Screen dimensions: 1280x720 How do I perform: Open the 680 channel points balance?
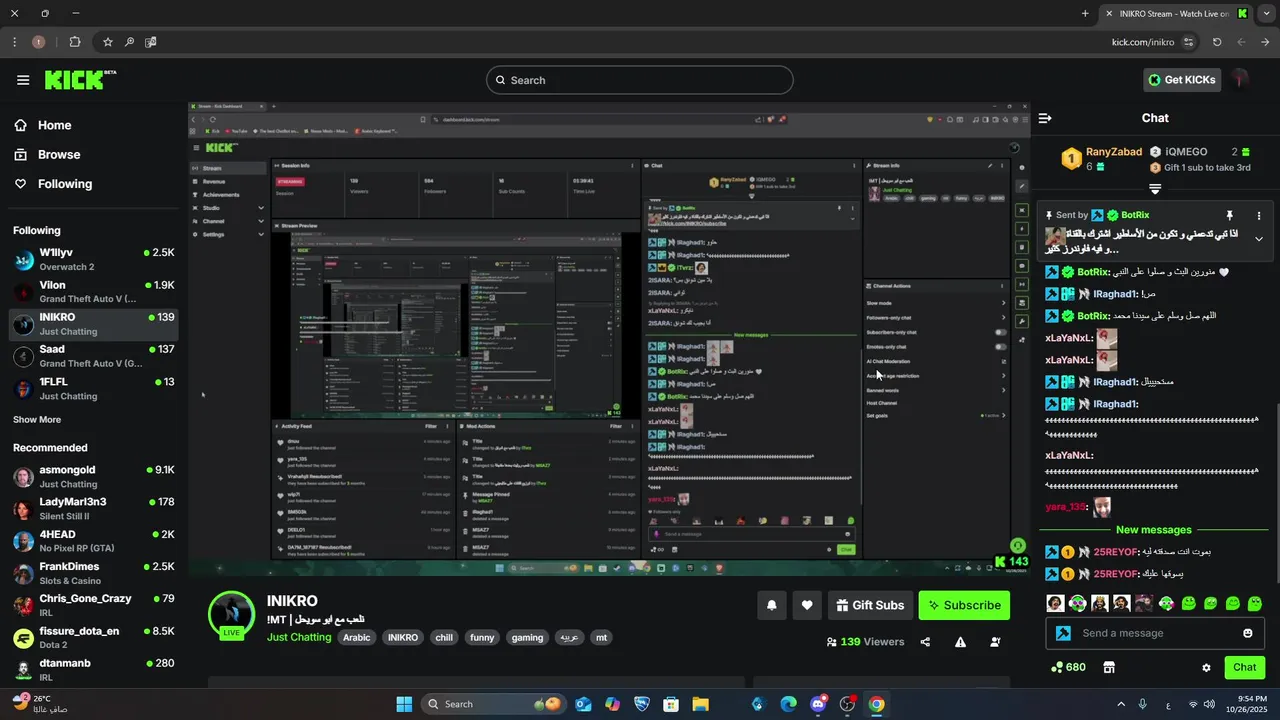tap(1068, 667)
